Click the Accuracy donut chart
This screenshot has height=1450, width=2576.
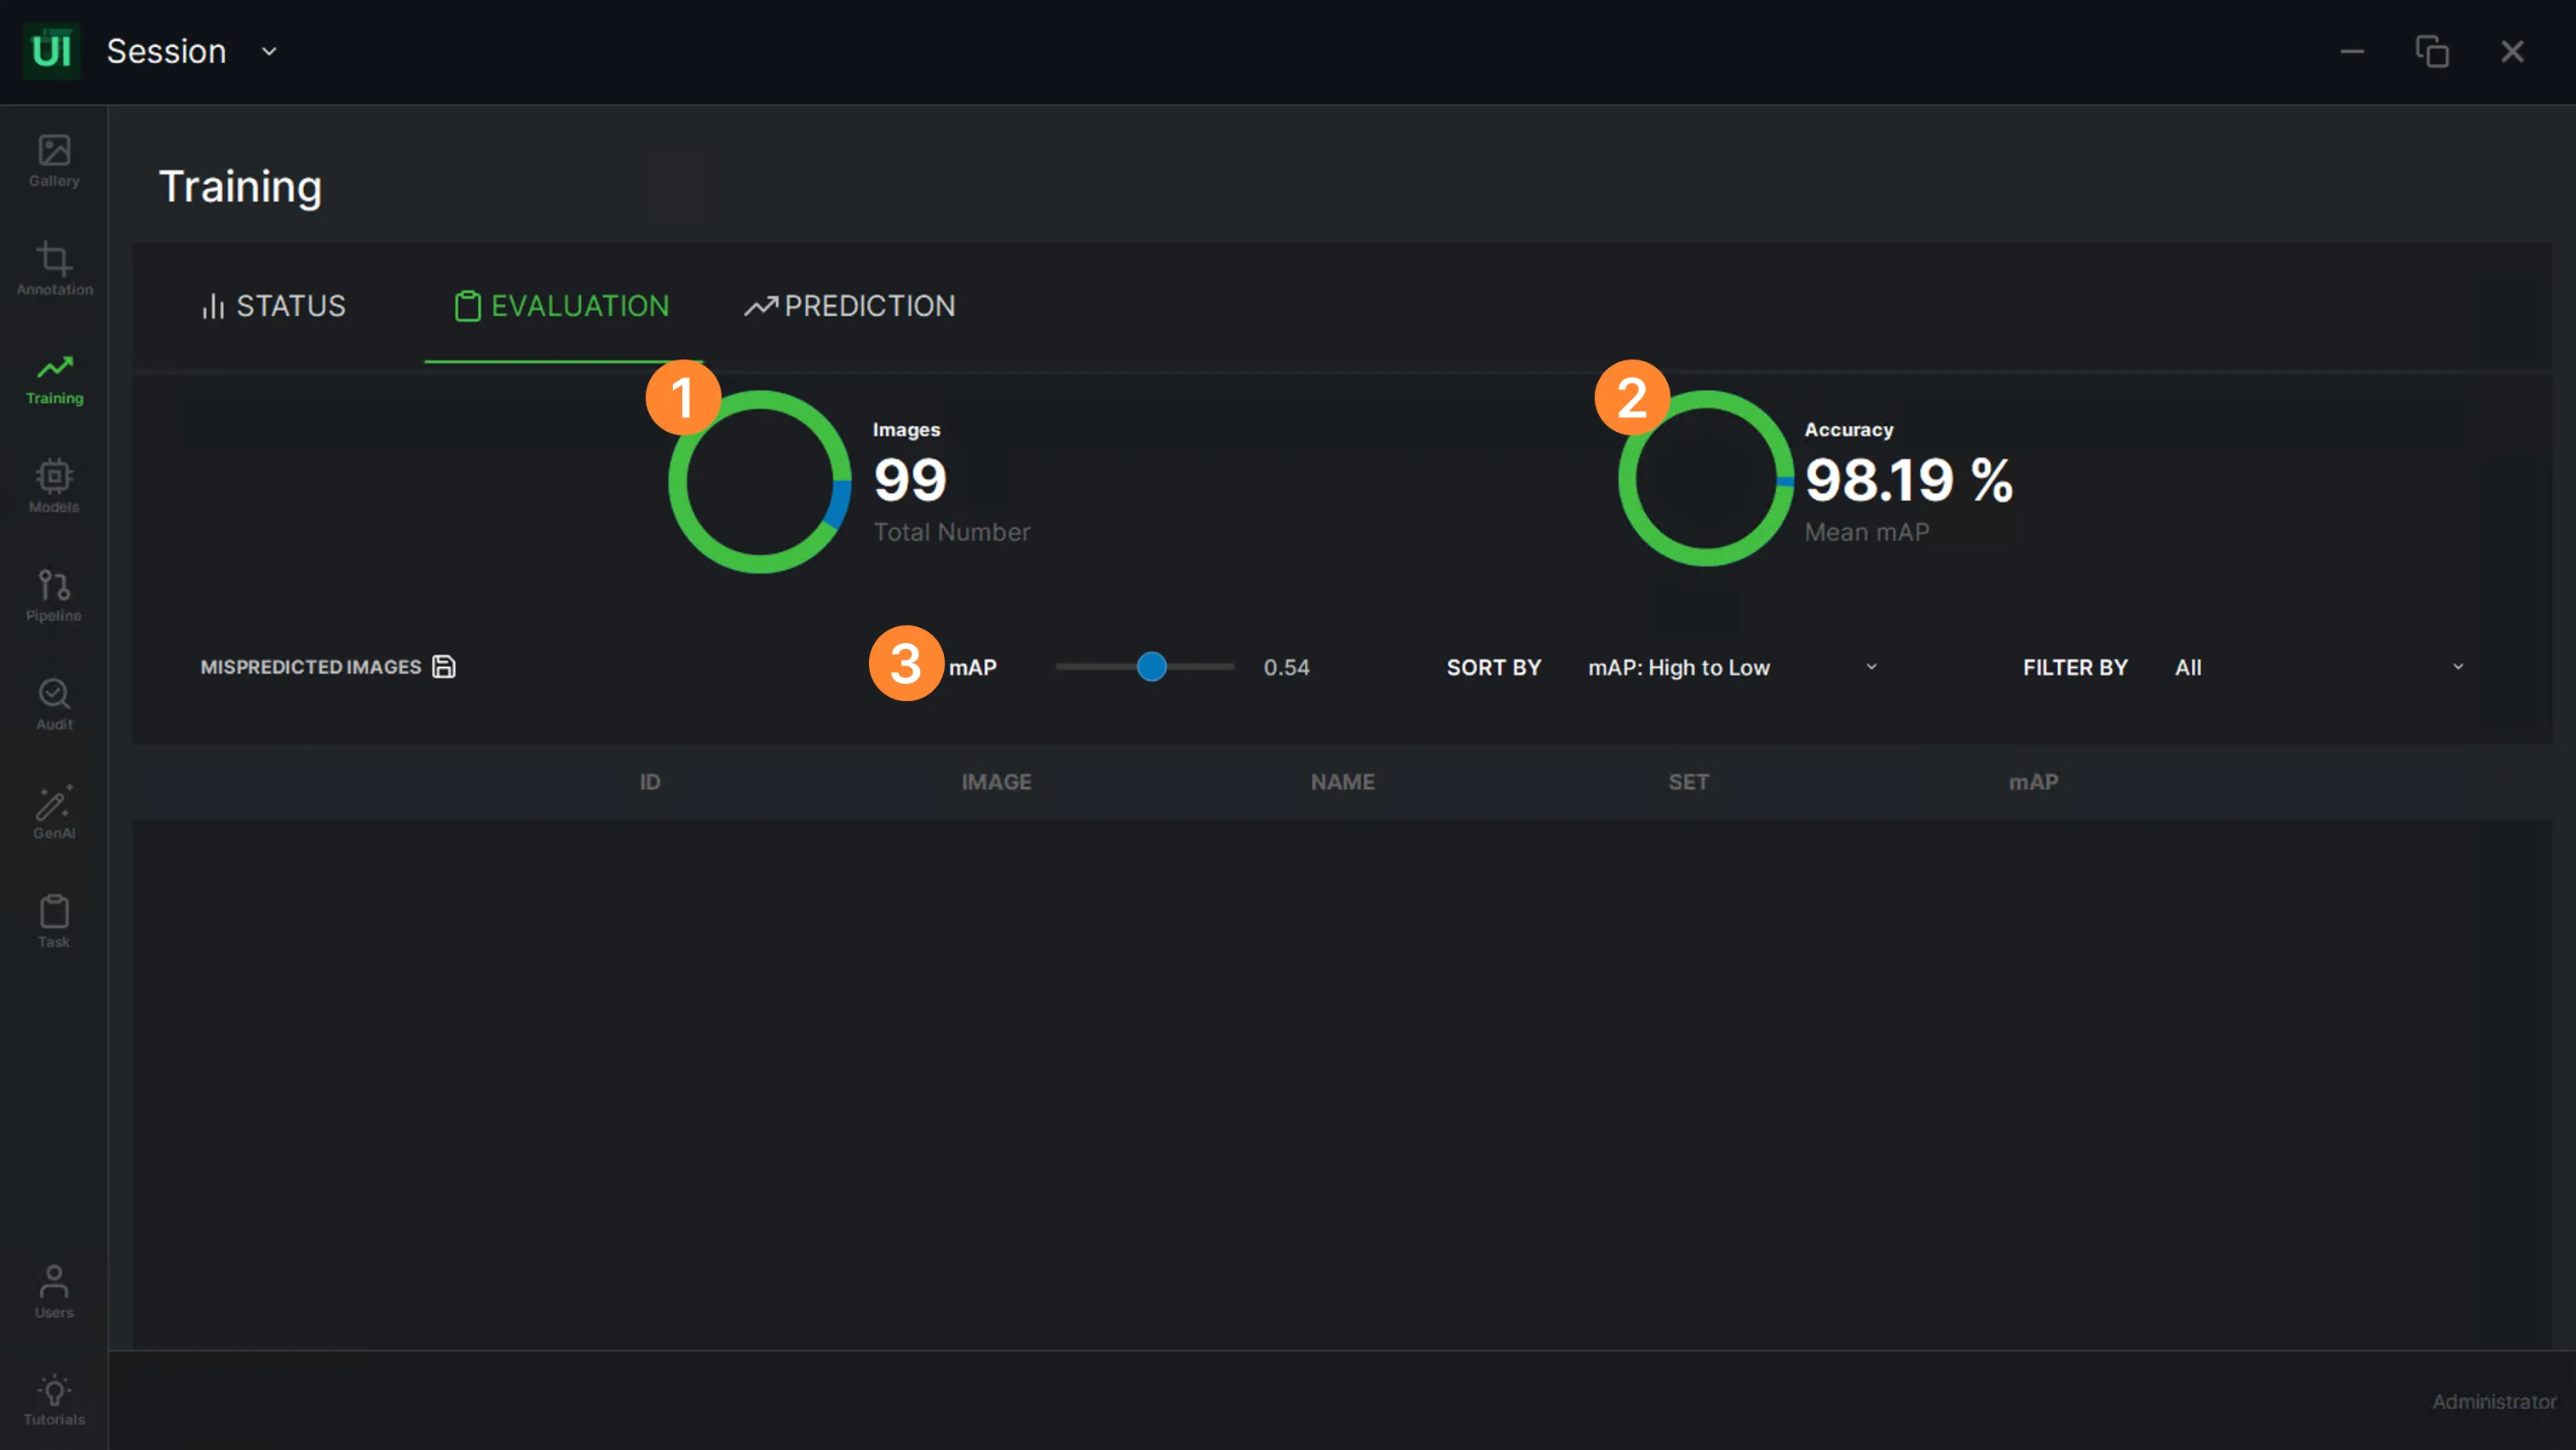(x=1706, y=478)
